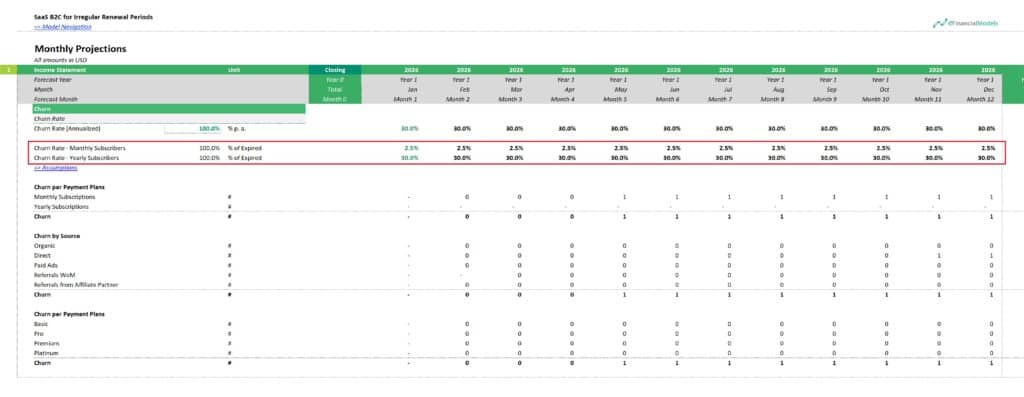This screenshot has height=397, width=1024.
Task: Click Churn Rate - Monthly Subscribers label
Action: pyautogui.click(x=80, y=148)
